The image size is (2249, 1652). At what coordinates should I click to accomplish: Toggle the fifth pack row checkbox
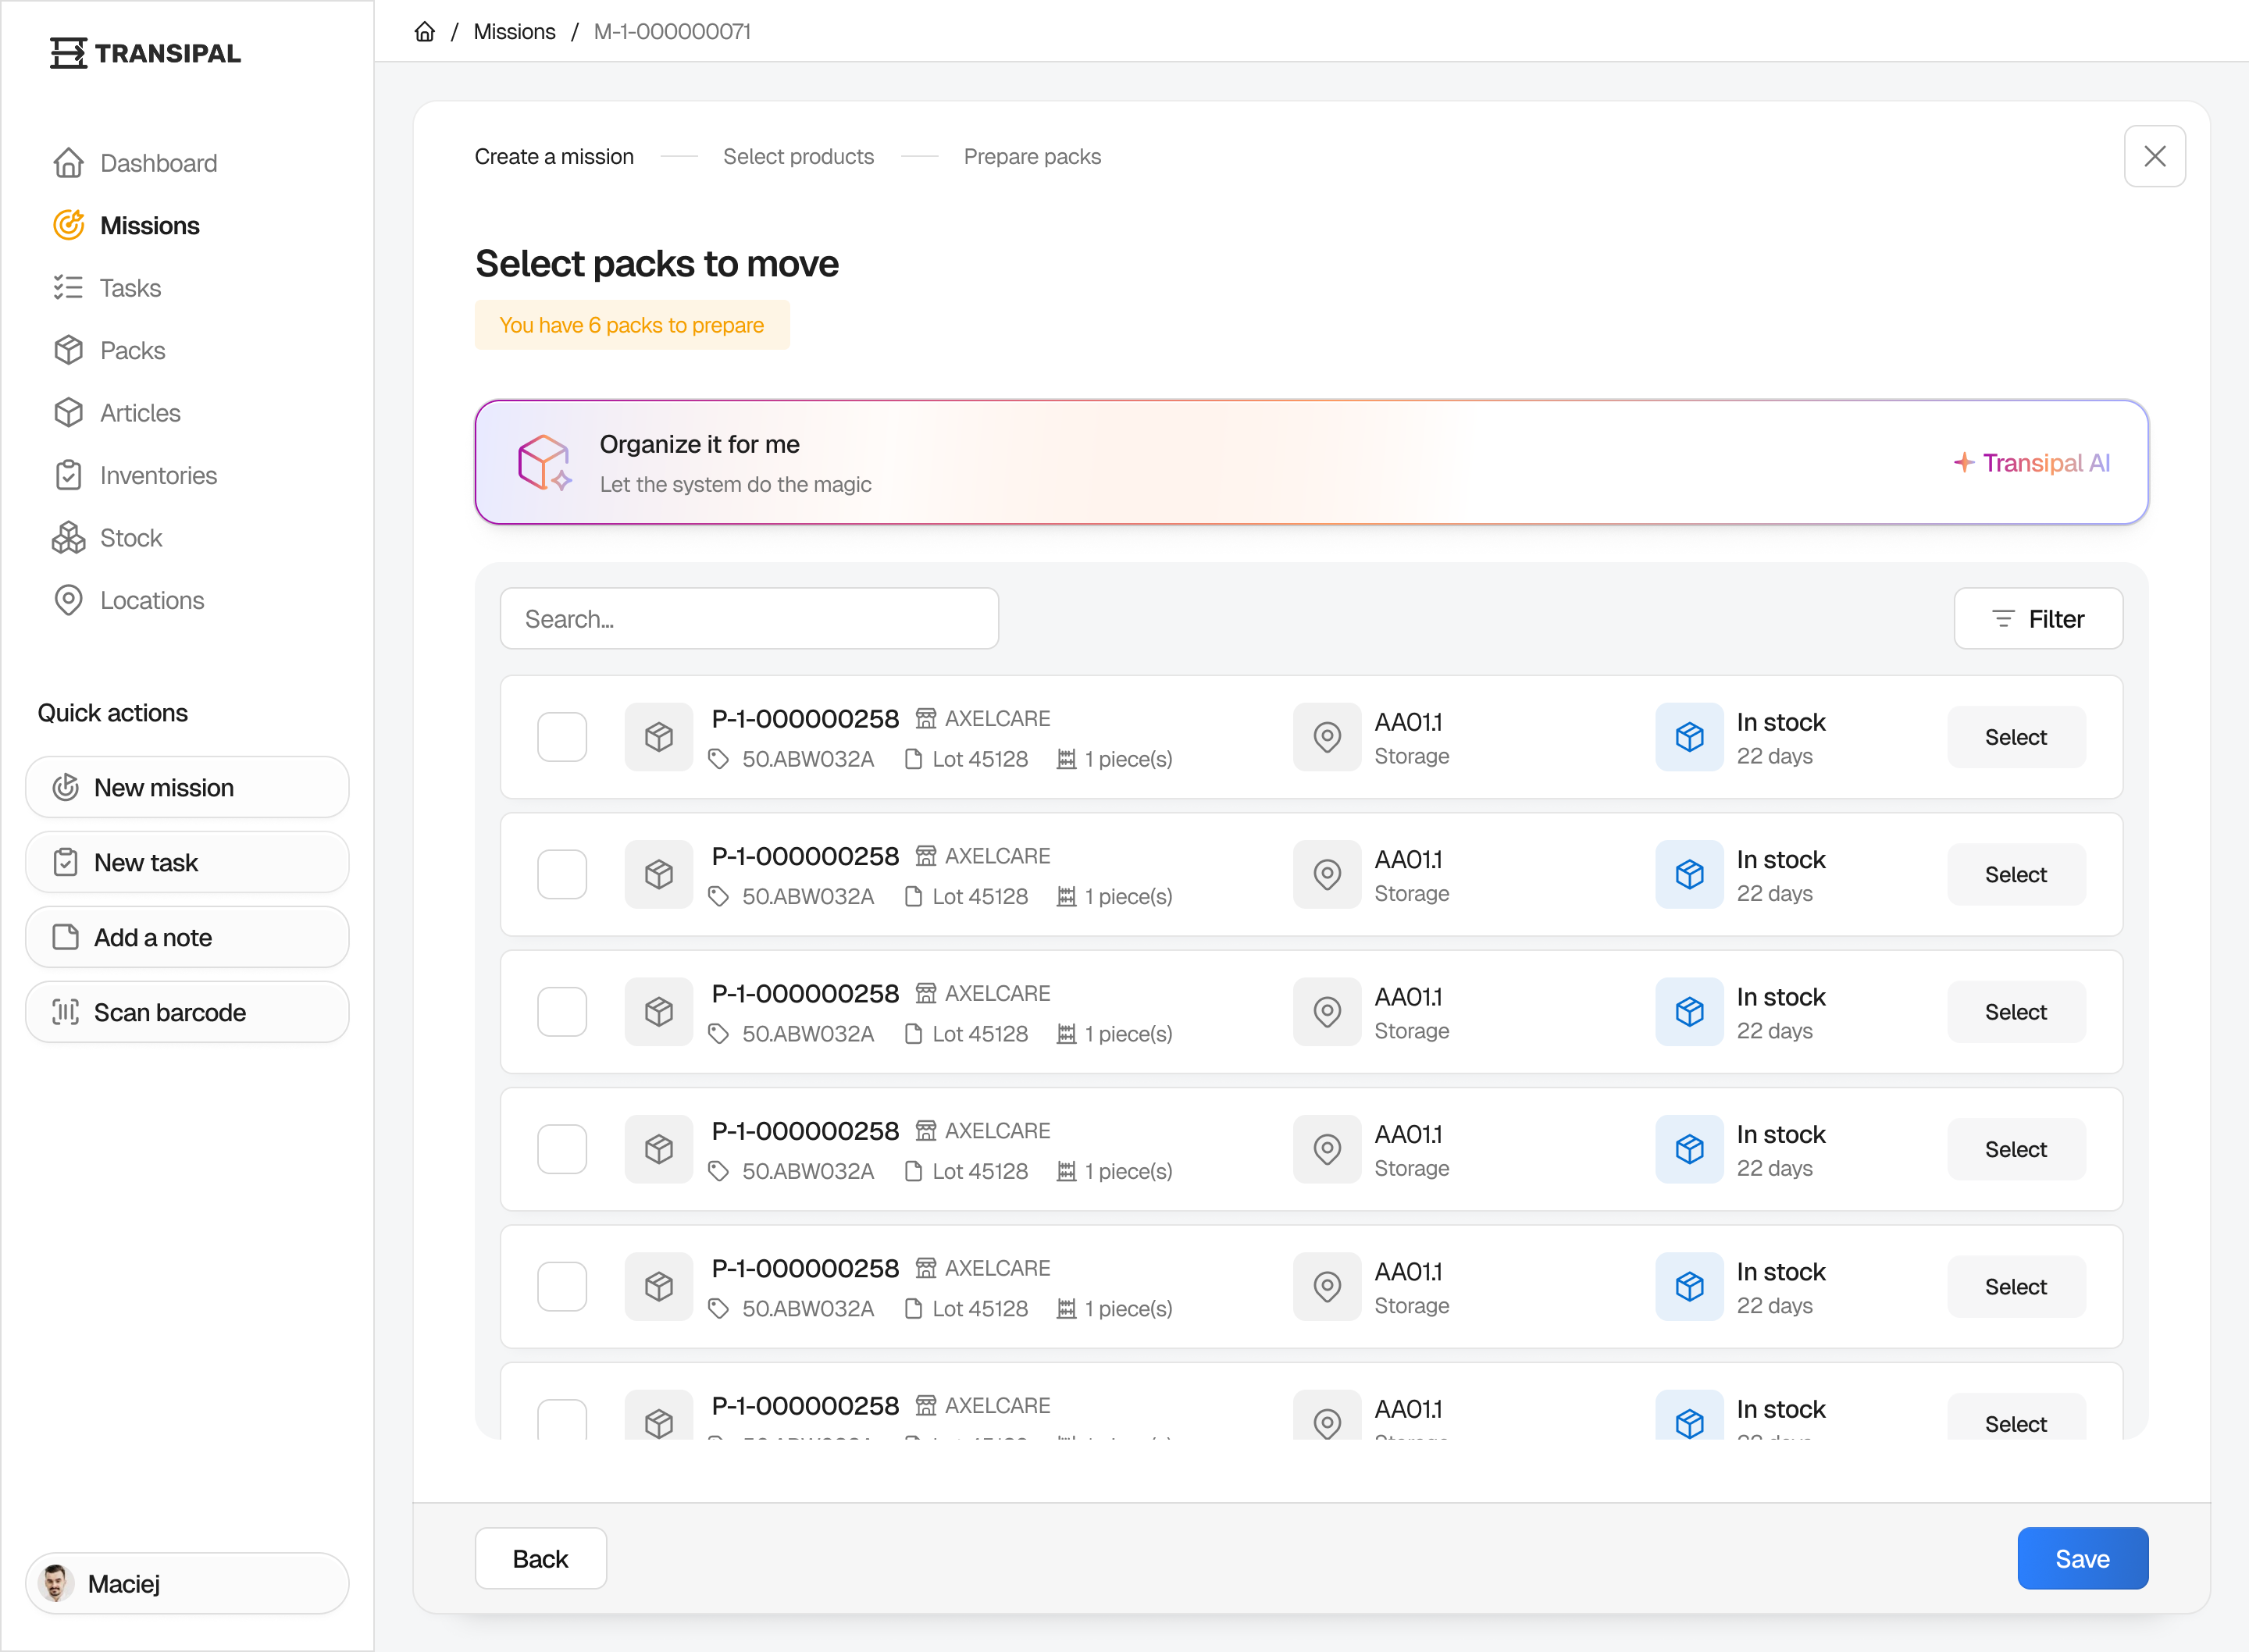pyautogui.click(x=562, y=1286)
